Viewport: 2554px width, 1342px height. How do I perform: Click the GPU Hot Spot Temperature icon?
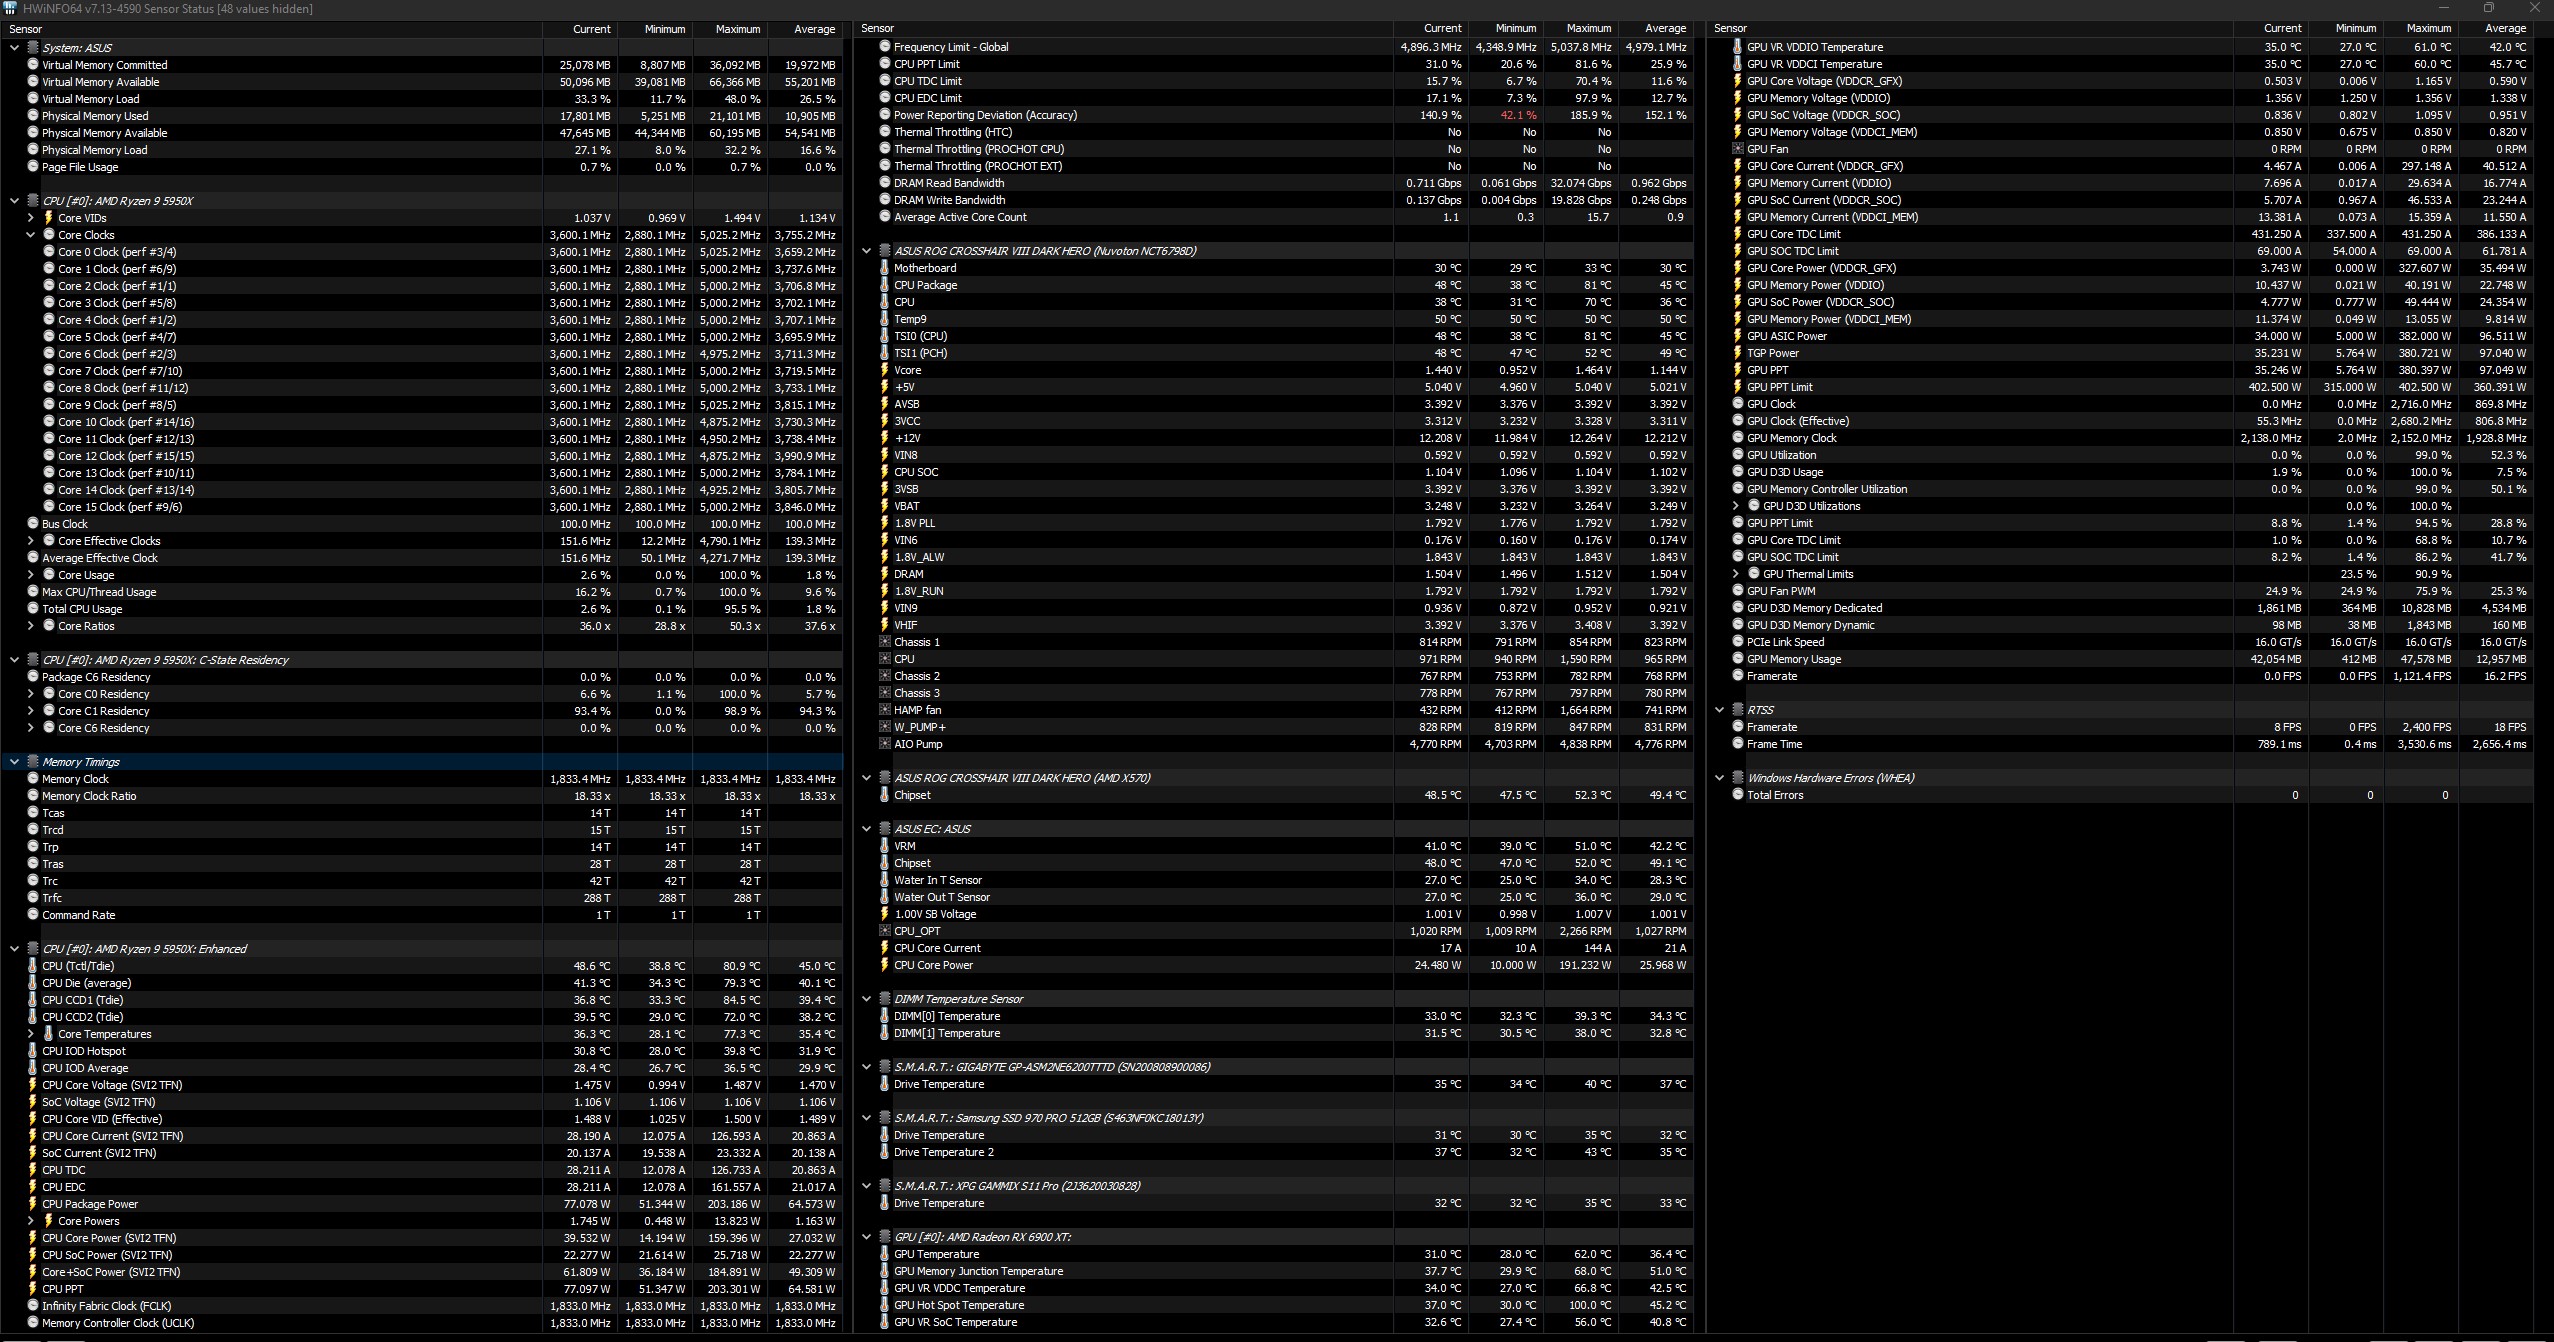884,1305
